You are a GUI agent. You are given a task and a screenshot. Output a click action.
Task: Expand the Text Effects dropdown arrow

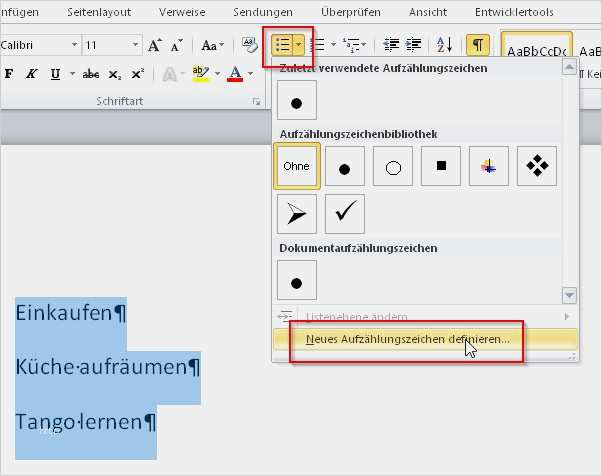click(x=182, y=73)
